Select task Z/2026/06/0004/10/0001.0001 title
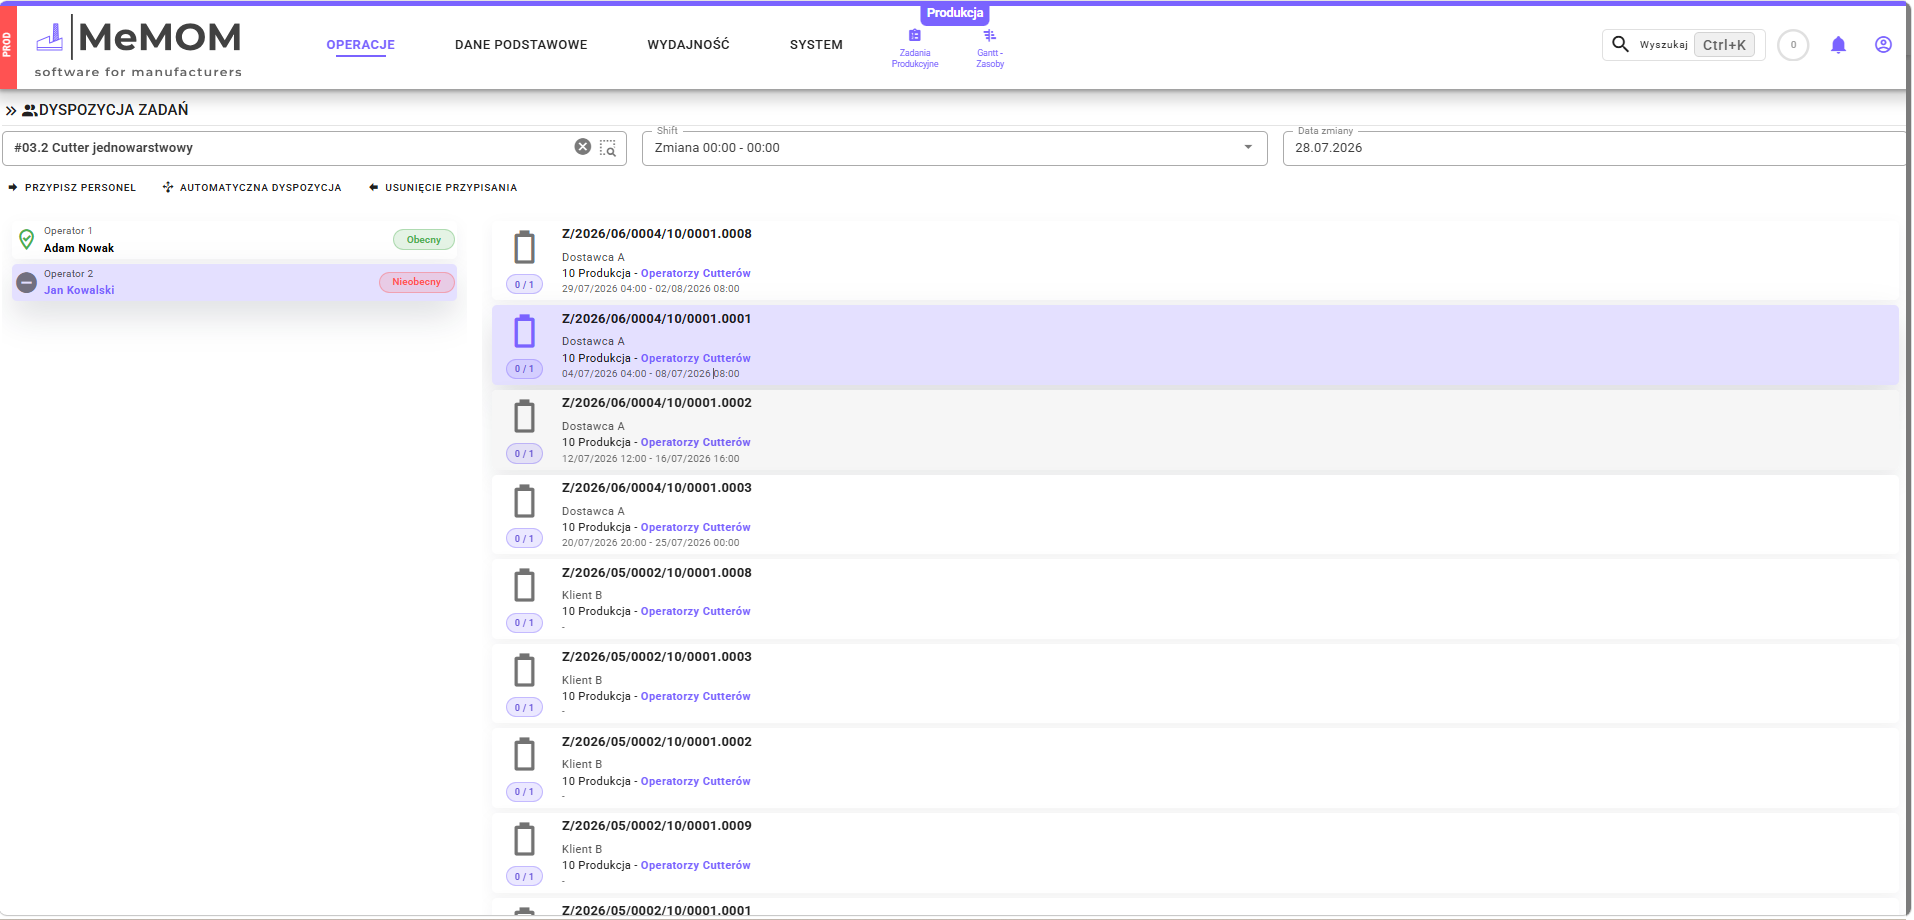Viewport: 1914px width, 920px height. coord(657,319)
